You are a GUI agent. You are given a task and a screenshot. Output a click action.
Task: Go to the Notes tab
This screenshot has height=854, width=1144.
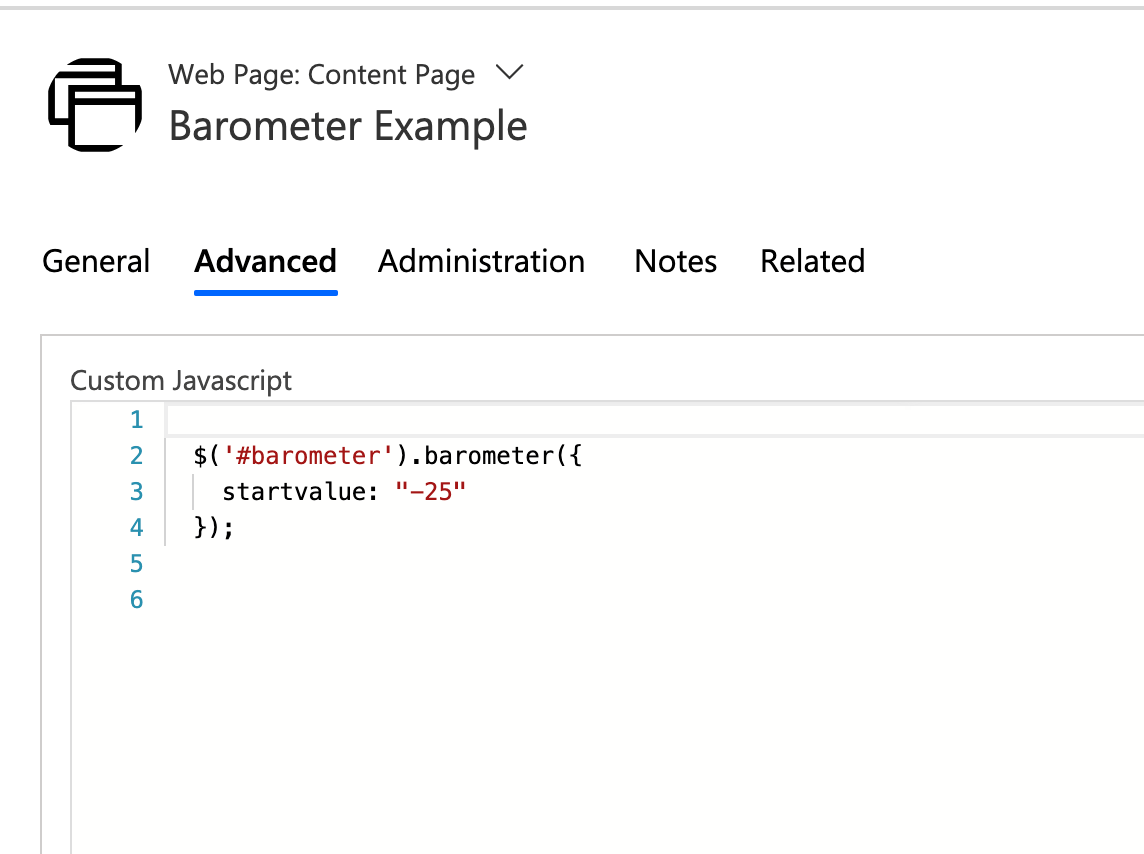675,261
